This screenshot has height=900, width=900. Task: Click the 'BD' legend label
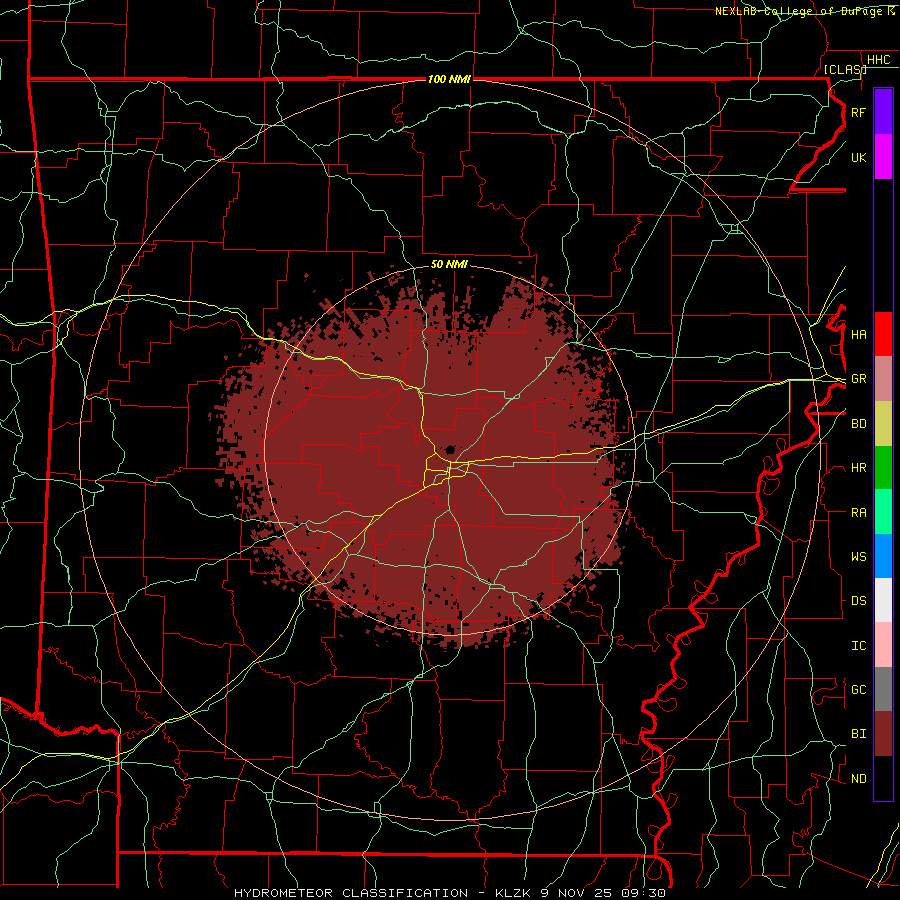pos(858,424)
